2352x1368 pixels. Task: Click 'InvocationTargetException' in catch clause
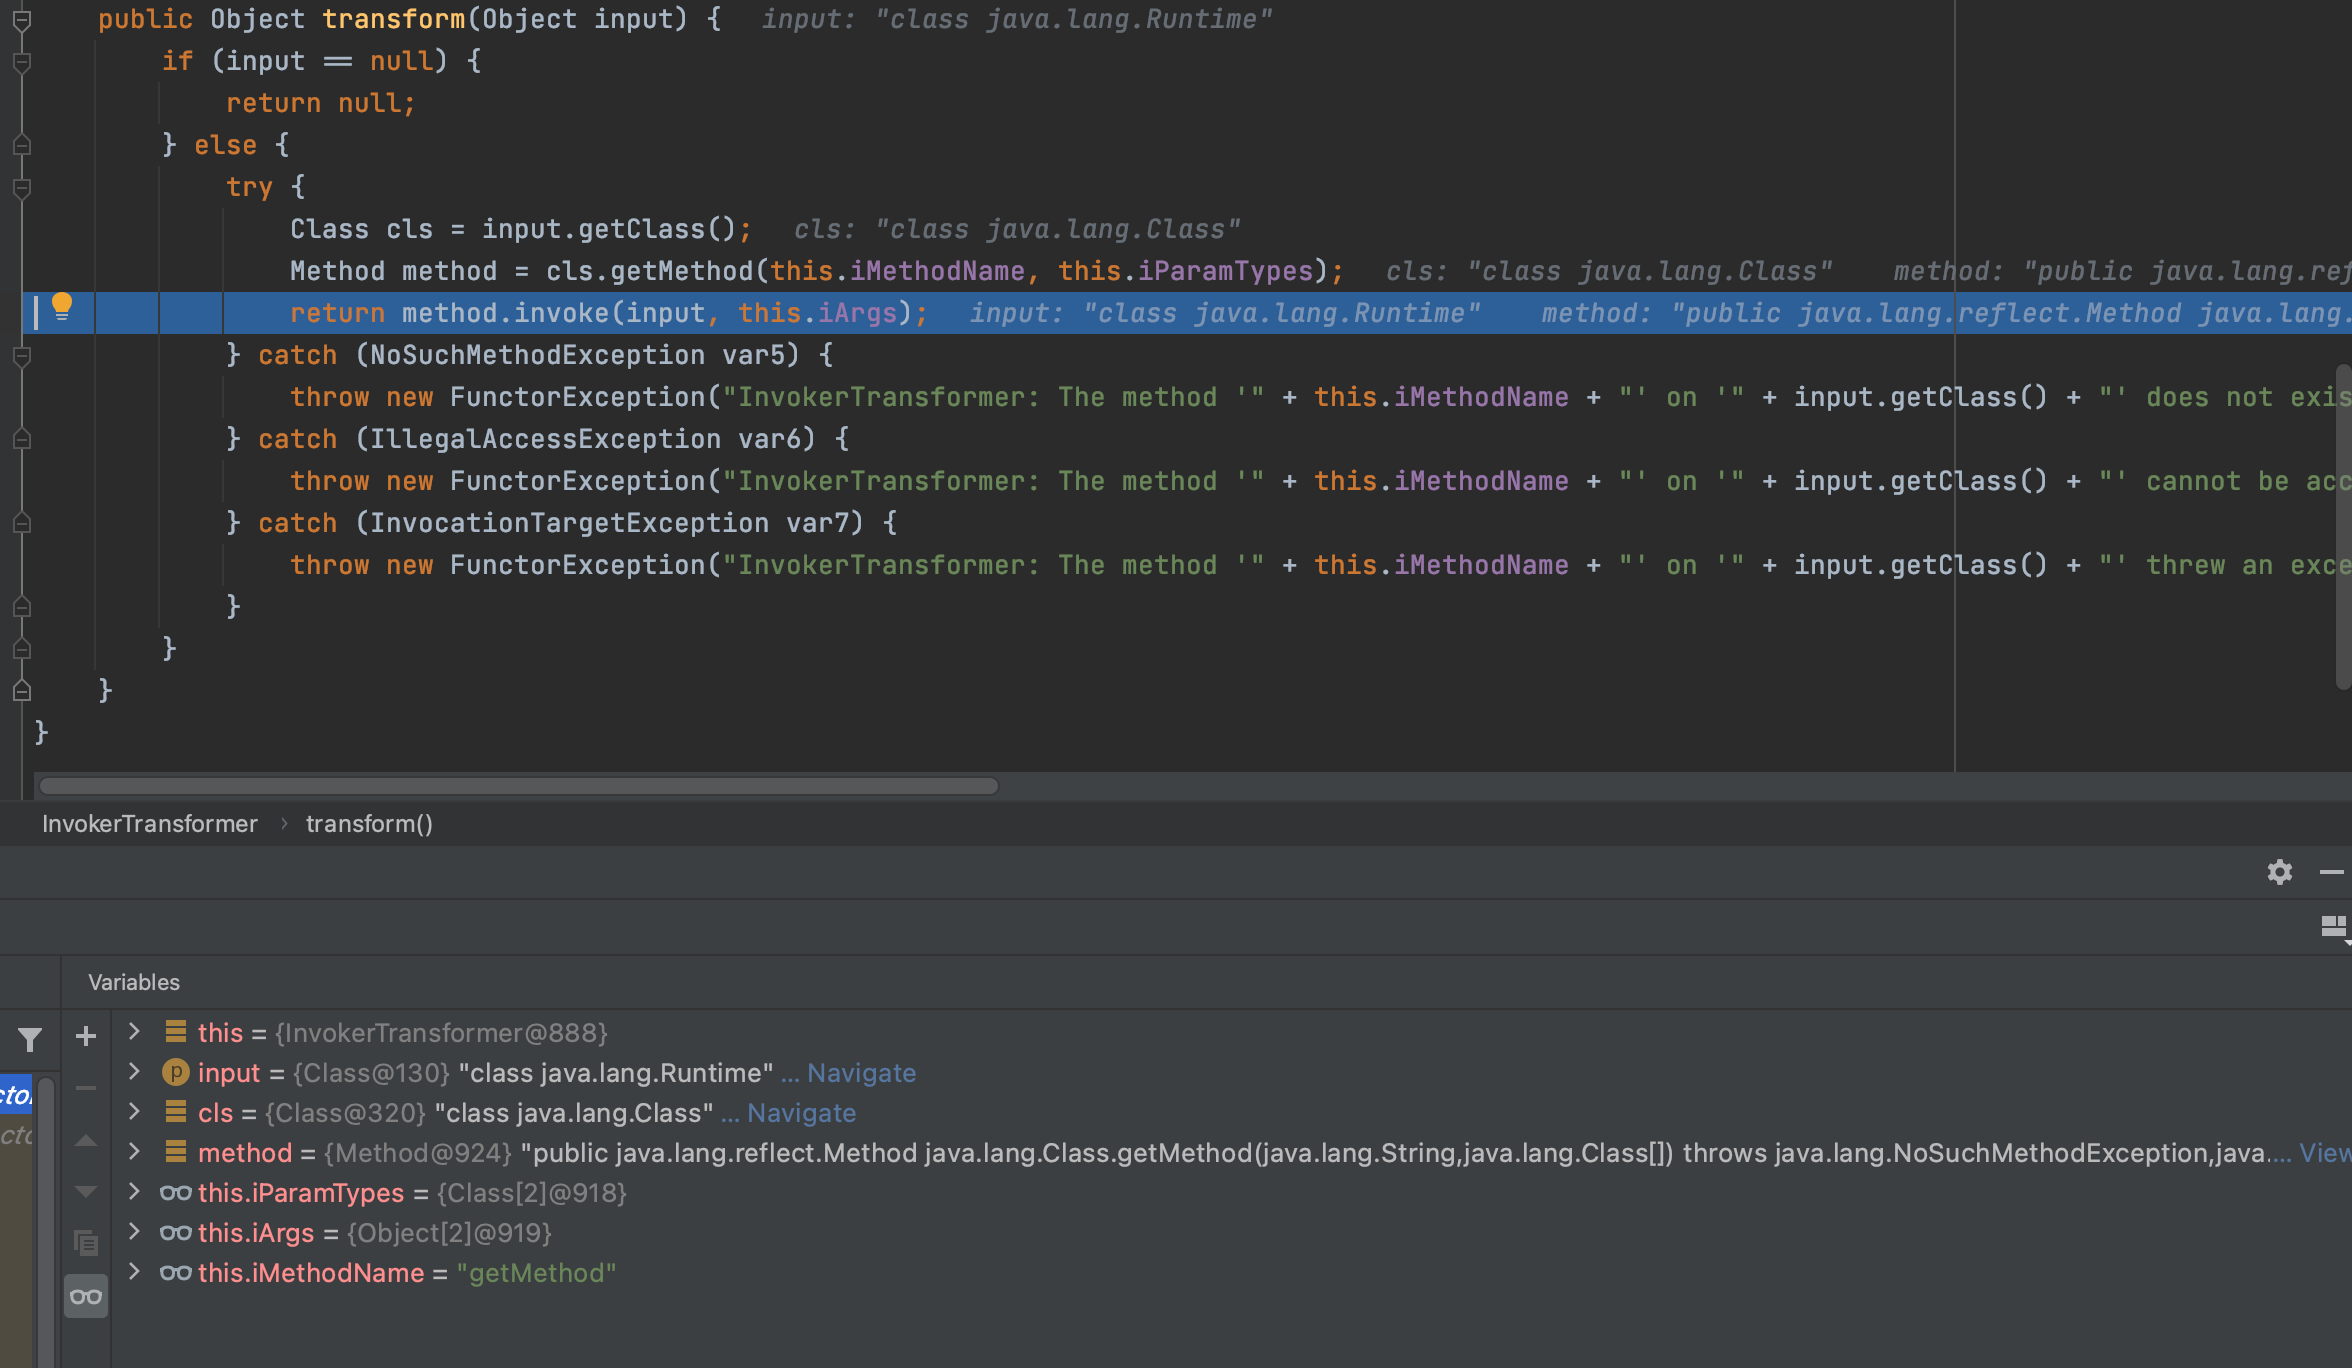click(x=569, y=523)
